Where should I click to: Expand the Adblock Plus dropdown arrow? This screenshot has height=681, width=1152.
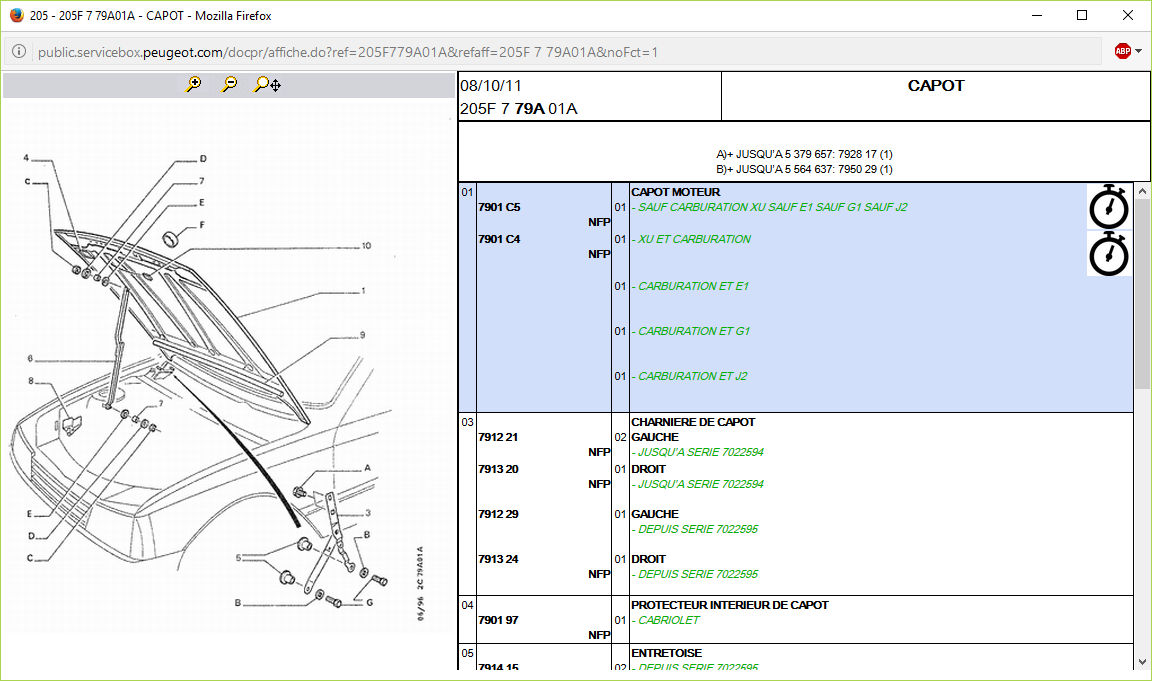click(1139, 52)
